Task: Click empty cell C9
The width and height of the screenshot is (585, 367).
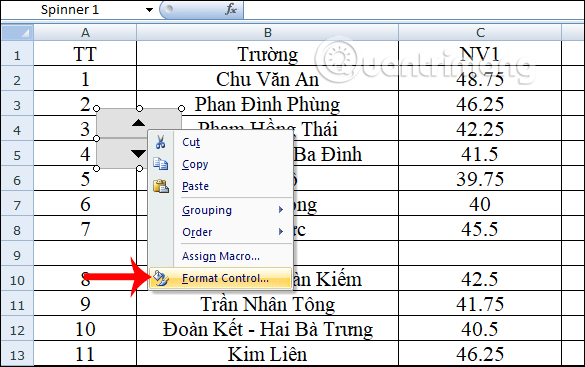Action: click(x=480, y=253)
